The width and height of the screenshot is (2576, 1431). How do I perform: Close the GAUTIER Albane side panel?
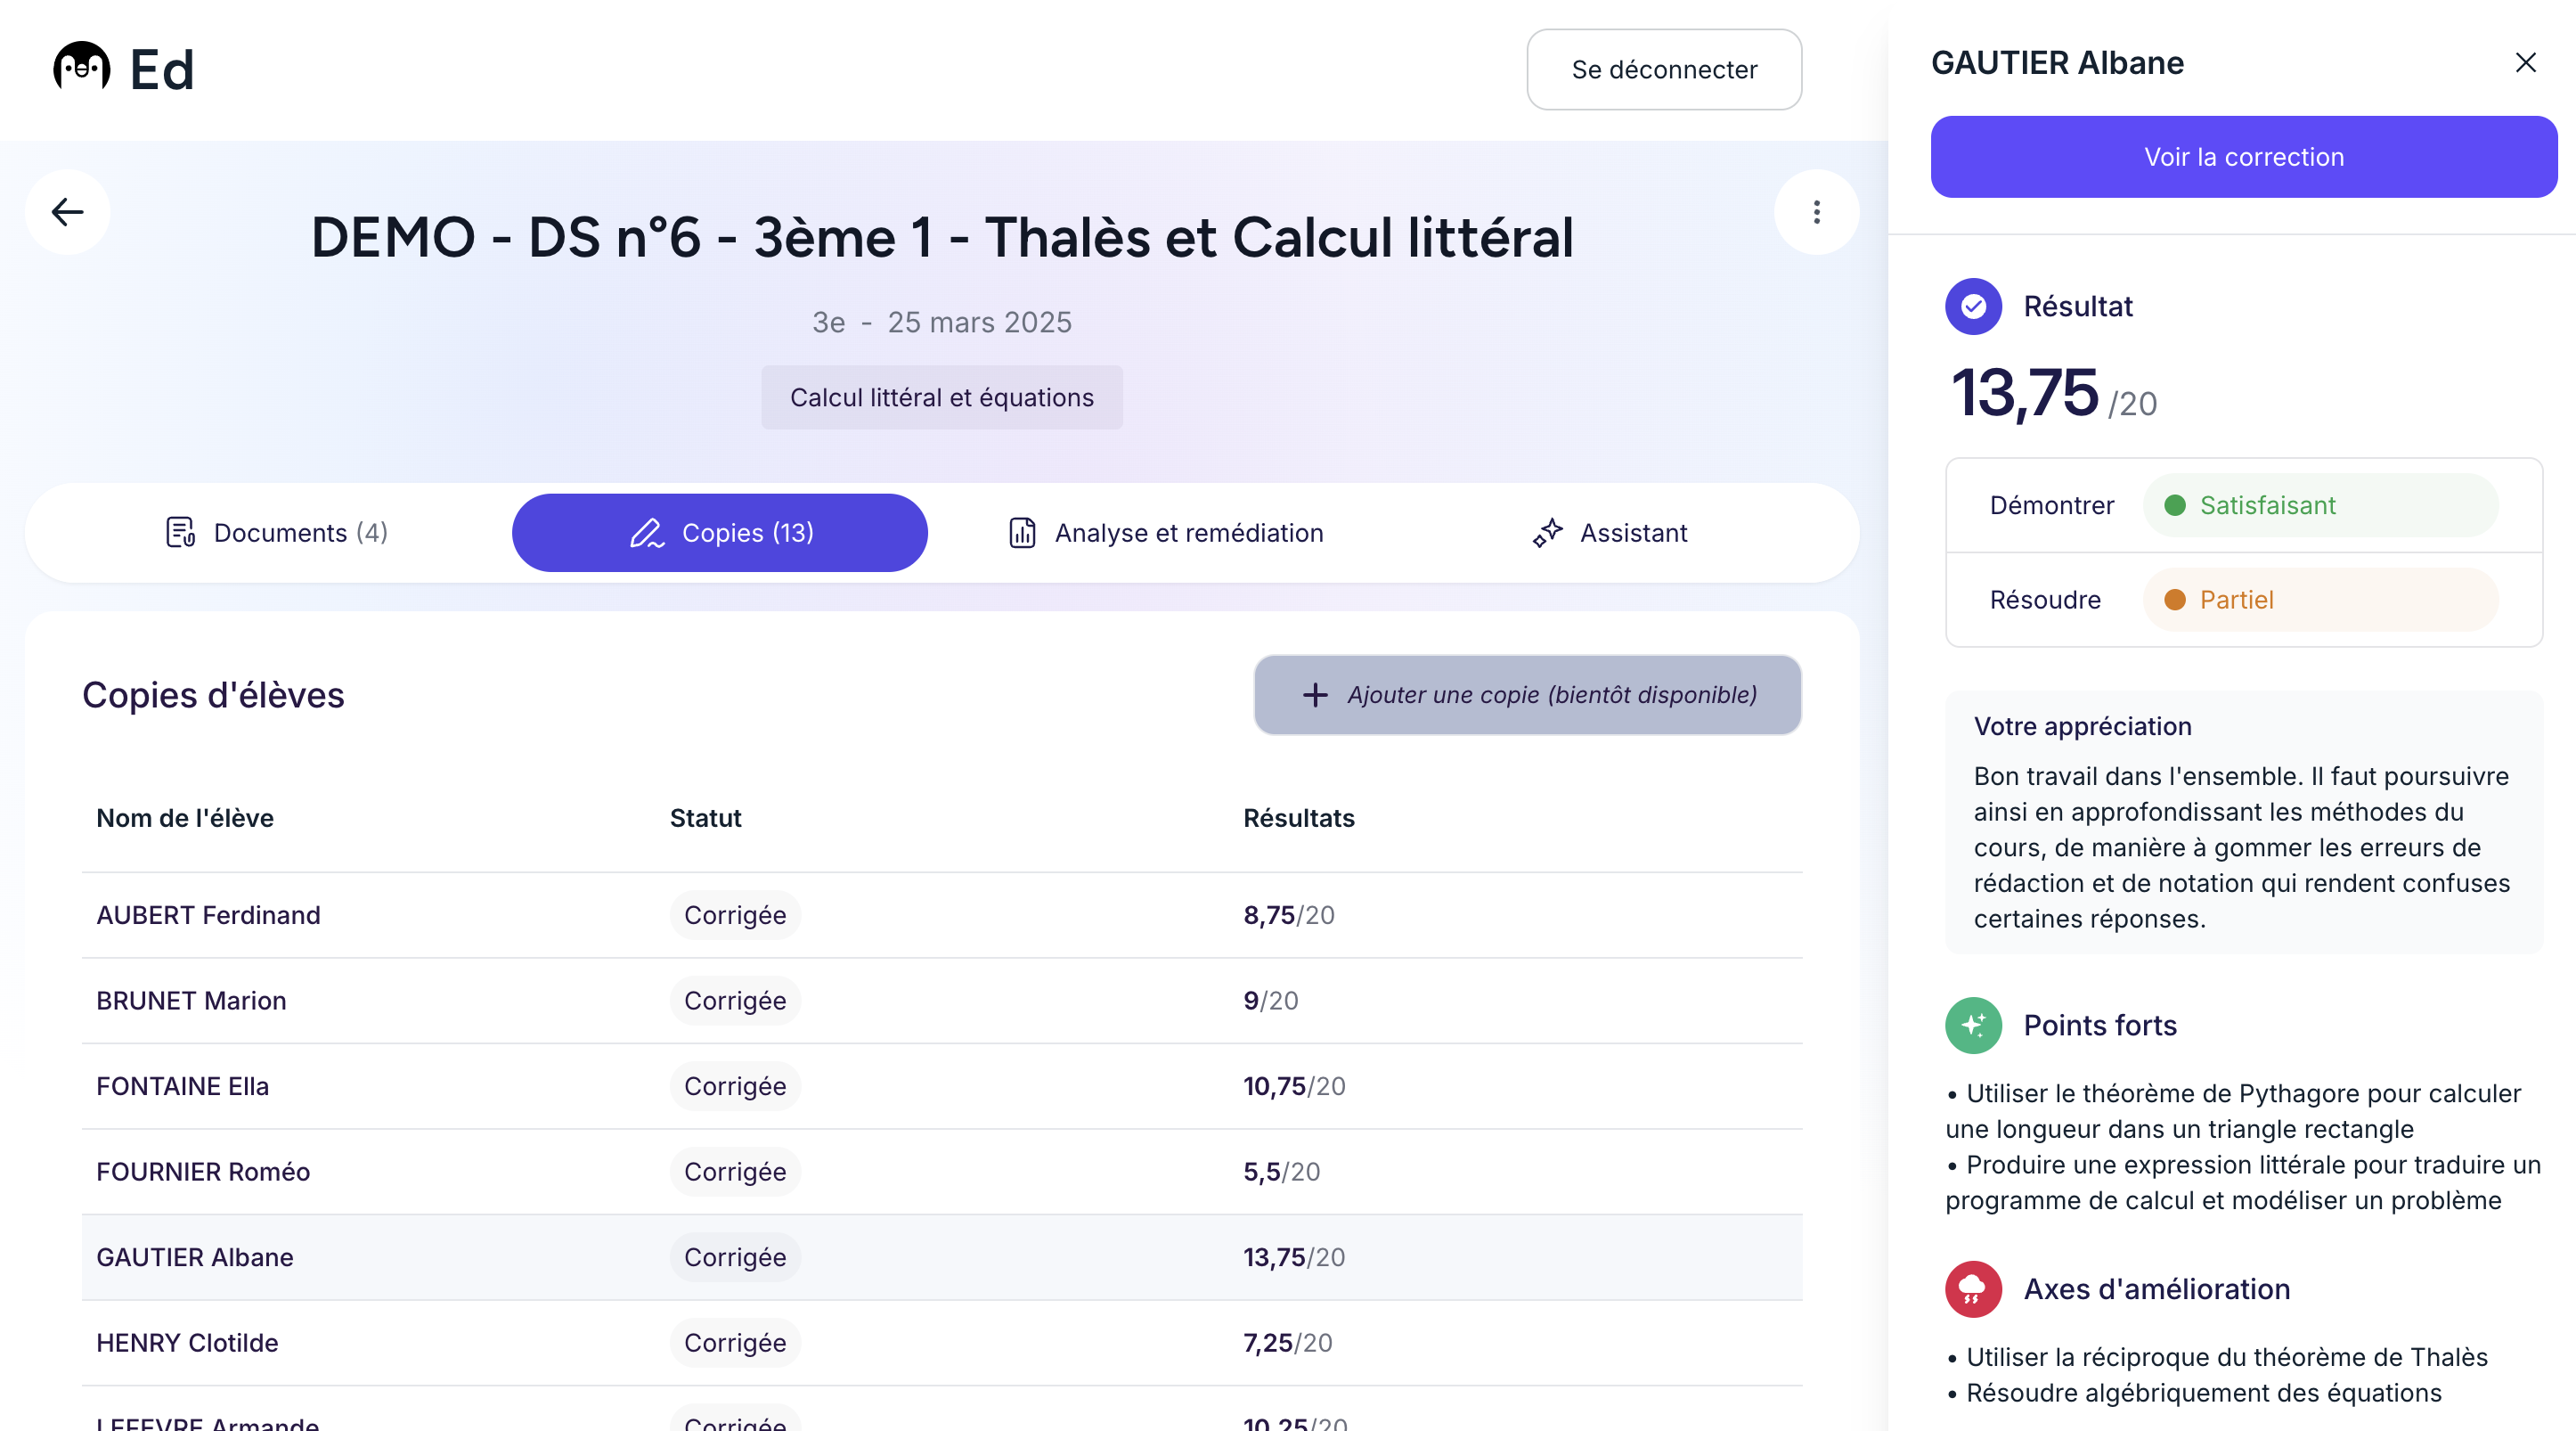[x=2525, y=63]
